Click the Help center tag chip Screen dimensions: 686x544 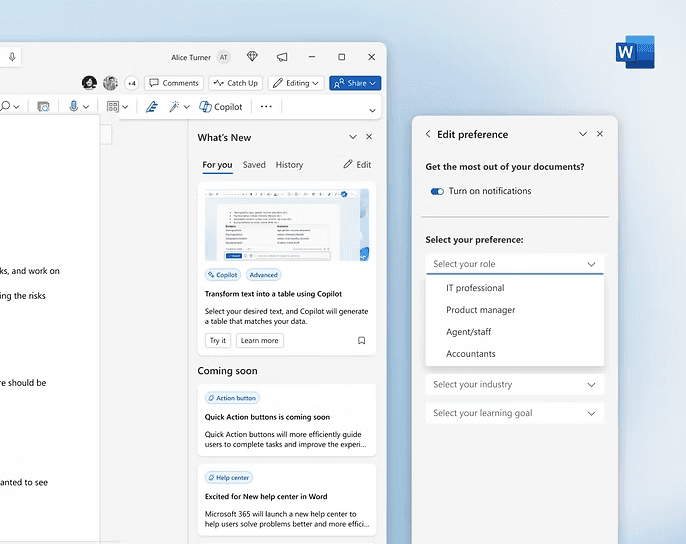click(x=229, y=477)
